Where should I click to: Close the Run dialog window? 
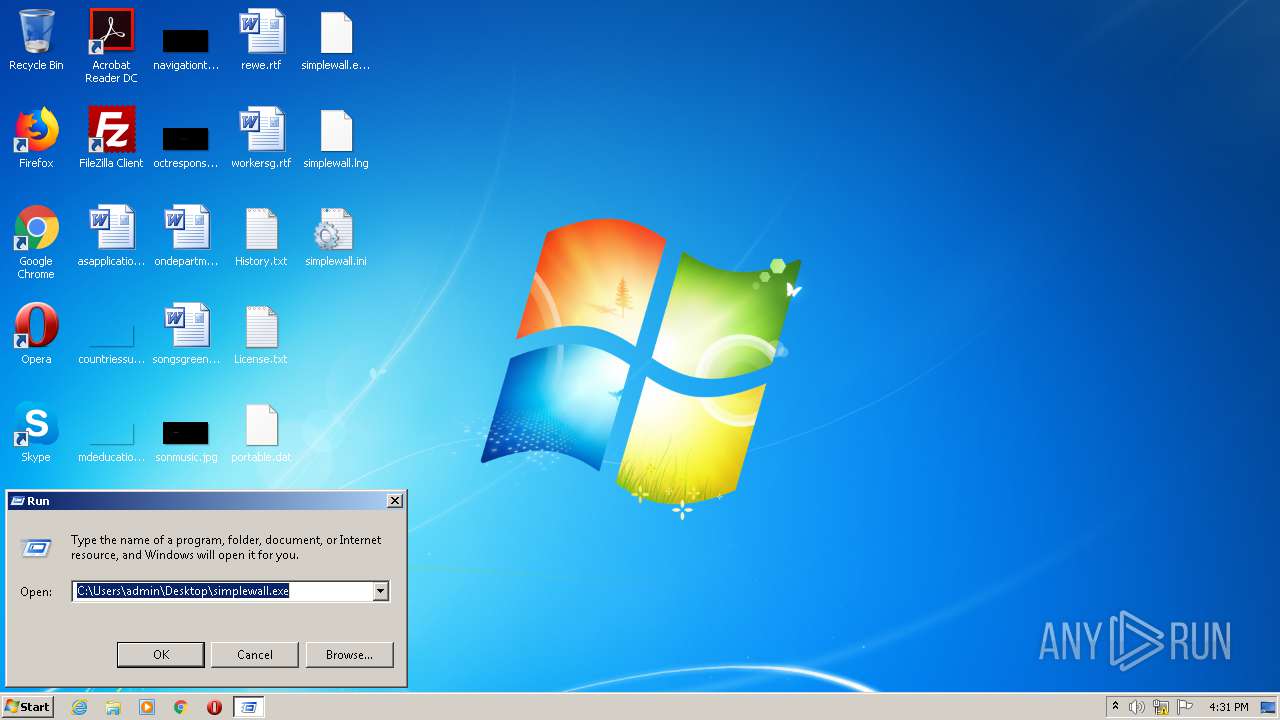point(395,500)
